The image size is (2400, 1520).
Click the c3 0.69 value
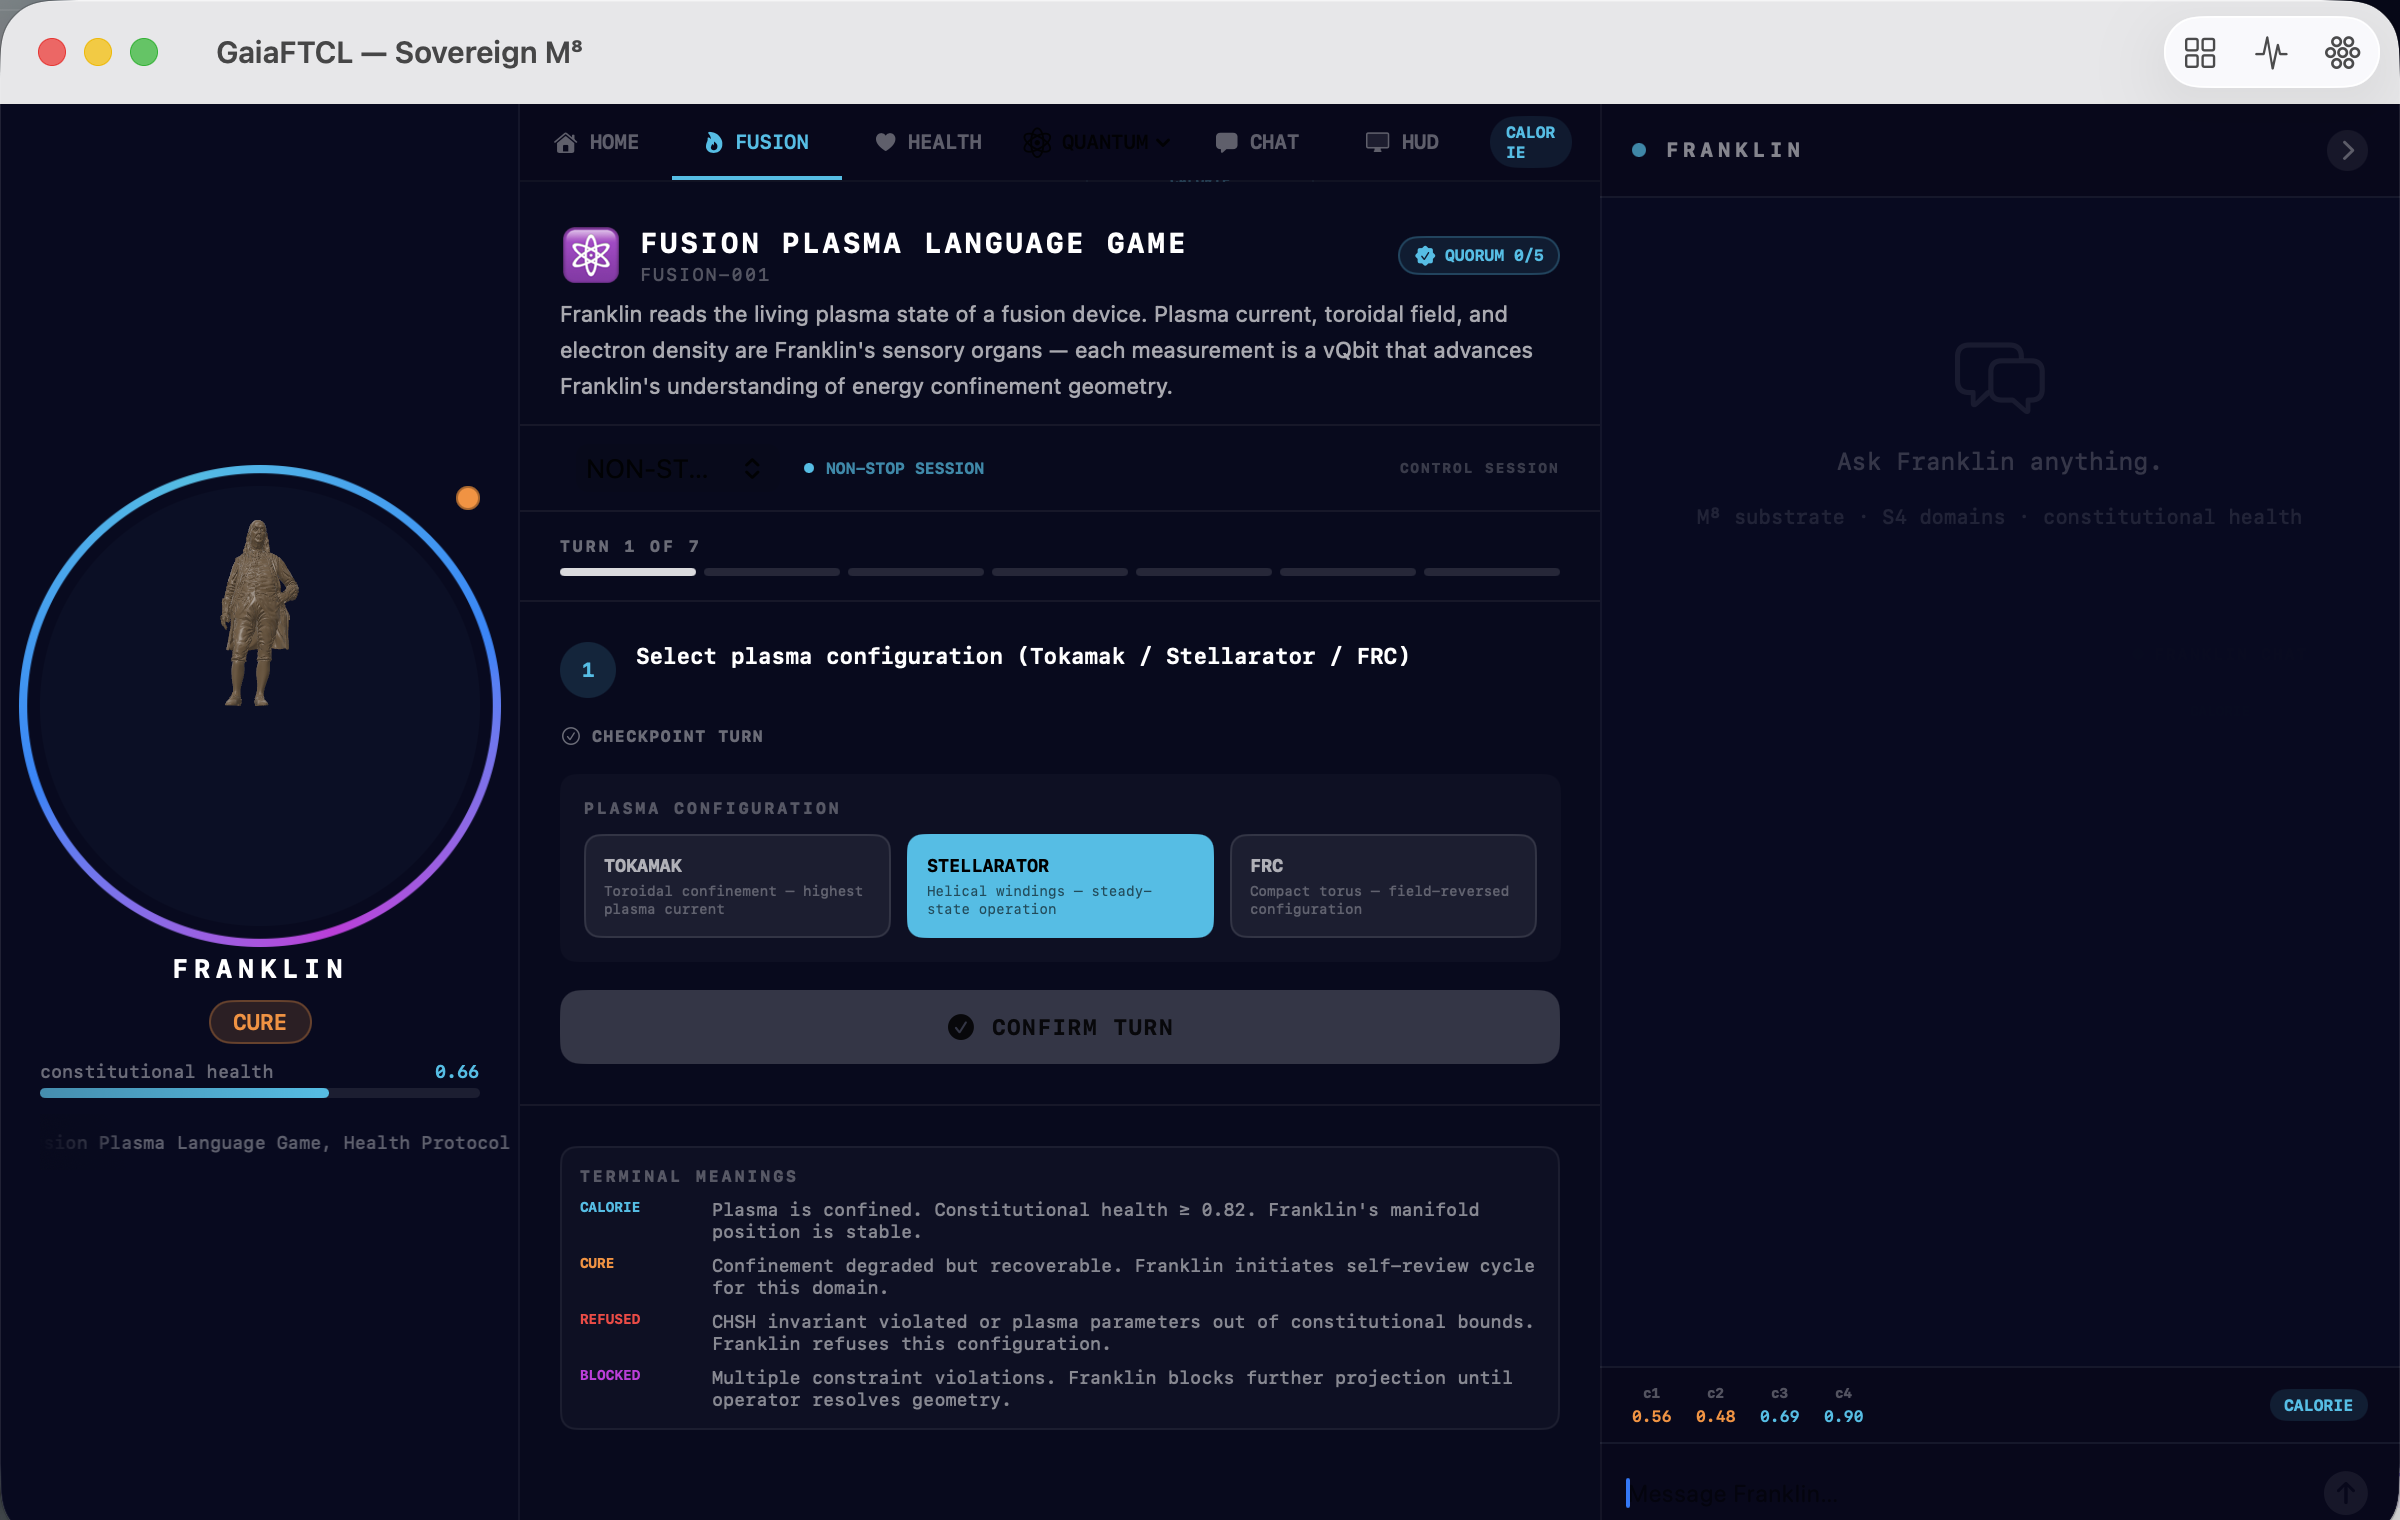(1779, 1417)
